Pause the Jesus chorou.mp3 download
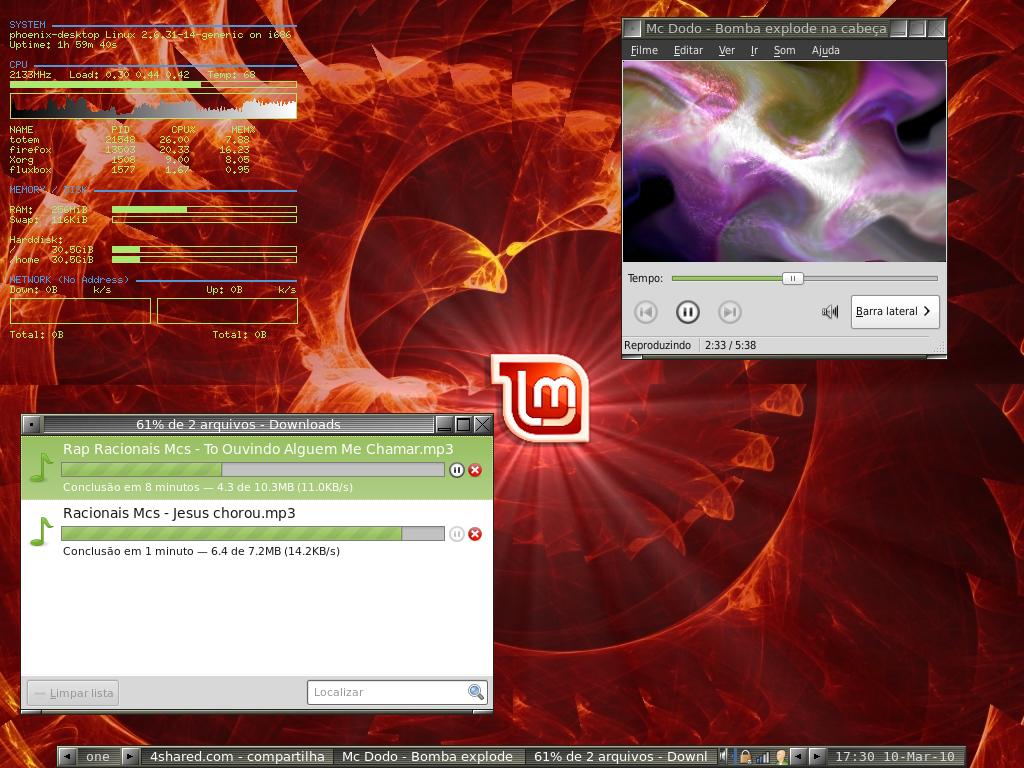Image resolution: width=1024 pixels, height=768 pixels. [456, 534]
